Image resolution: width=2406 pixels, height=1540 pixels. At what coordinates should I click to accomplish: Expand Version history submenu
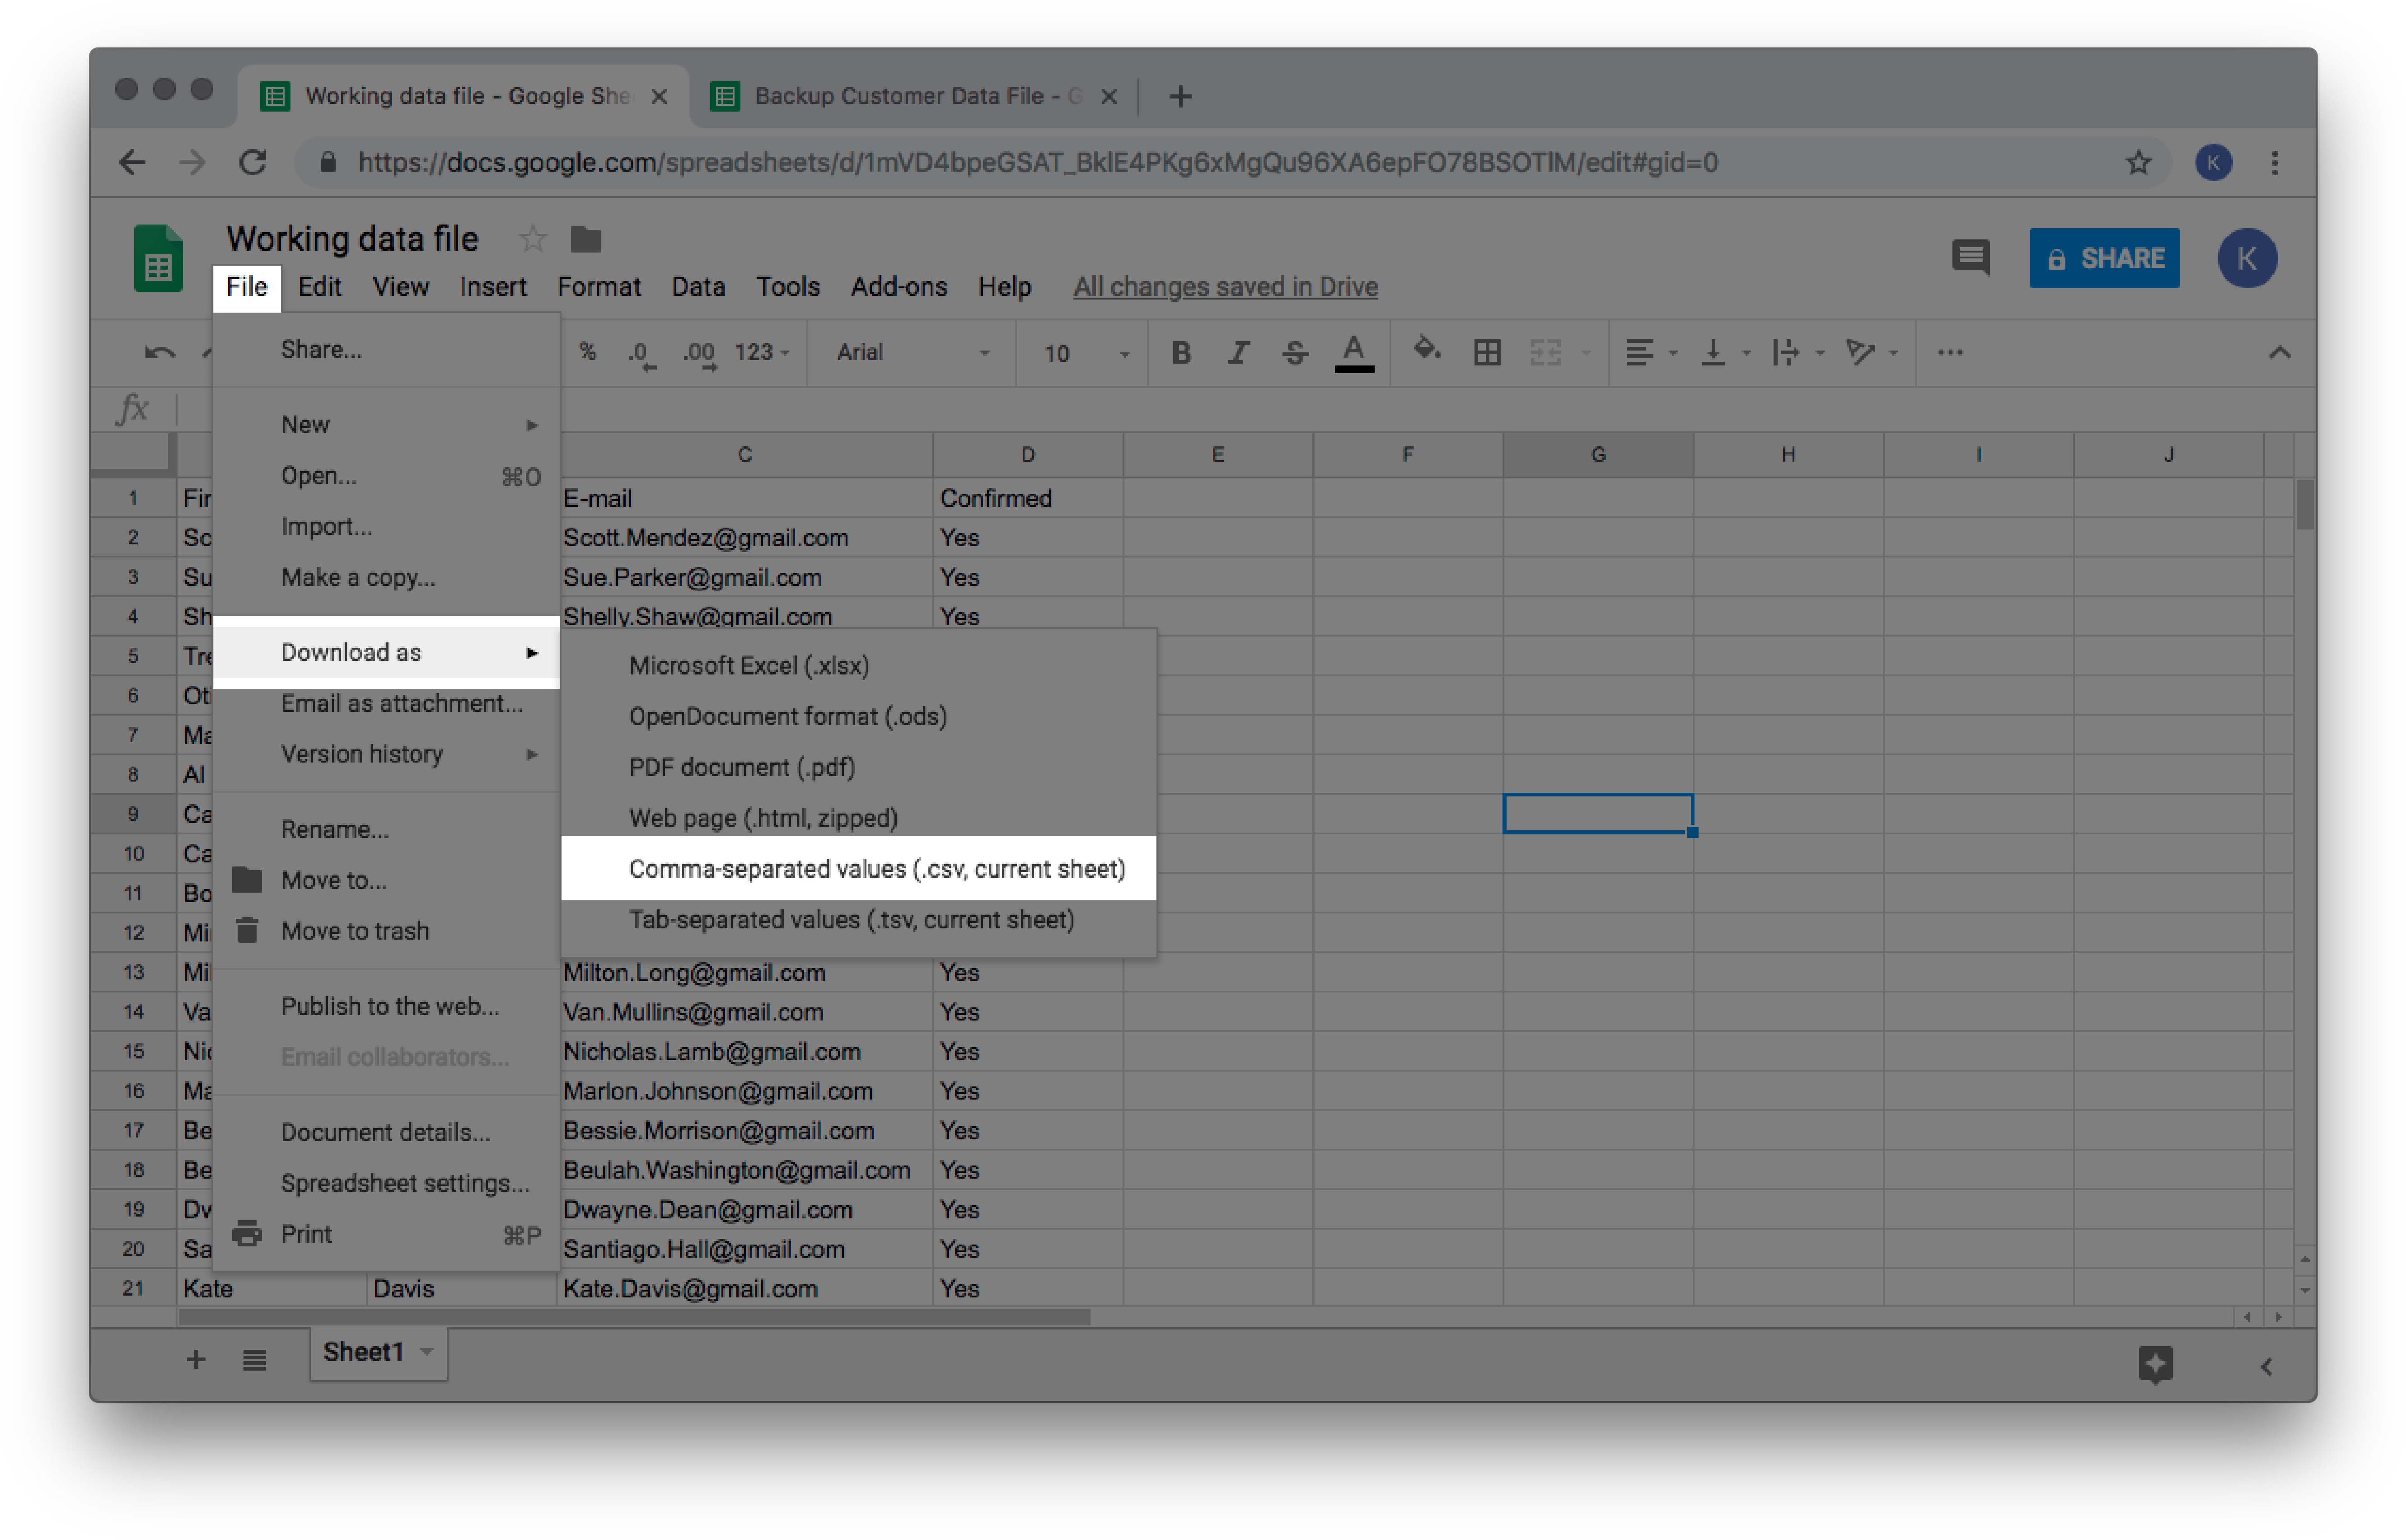pyautogui.click(x=386, y=754)
